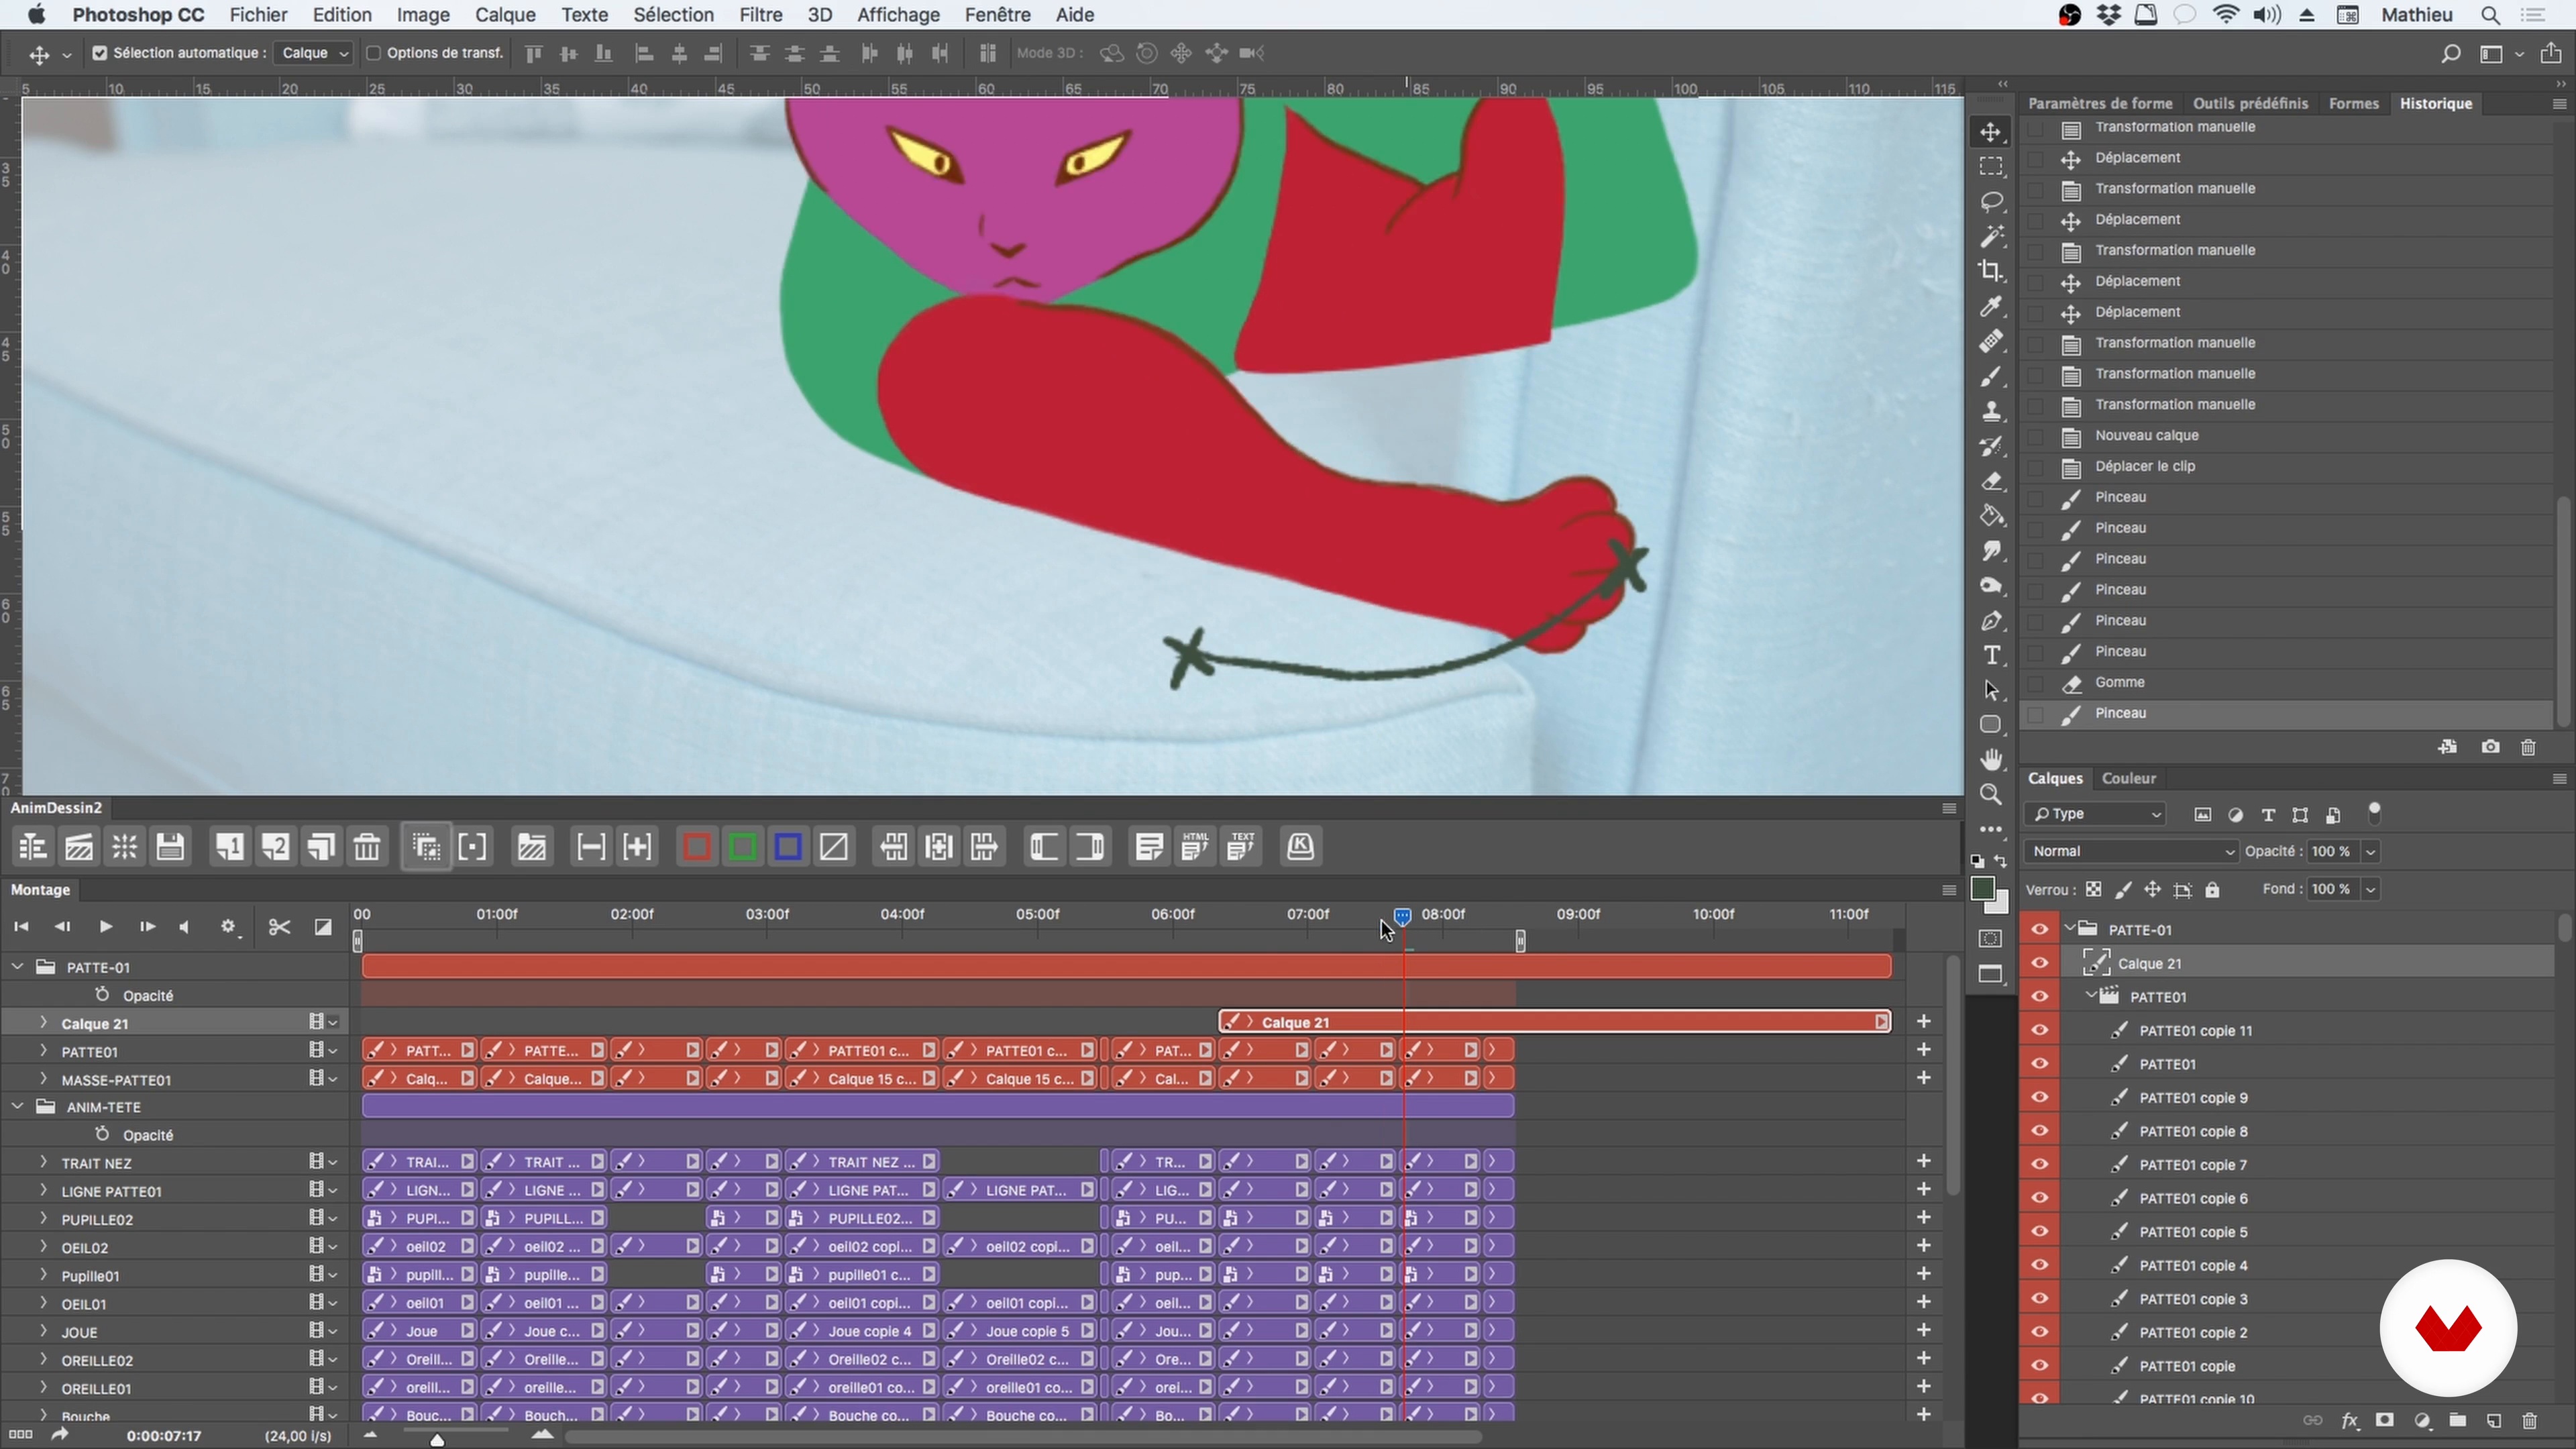
Task: Select the Hand tool
Action: (1991, 760)
